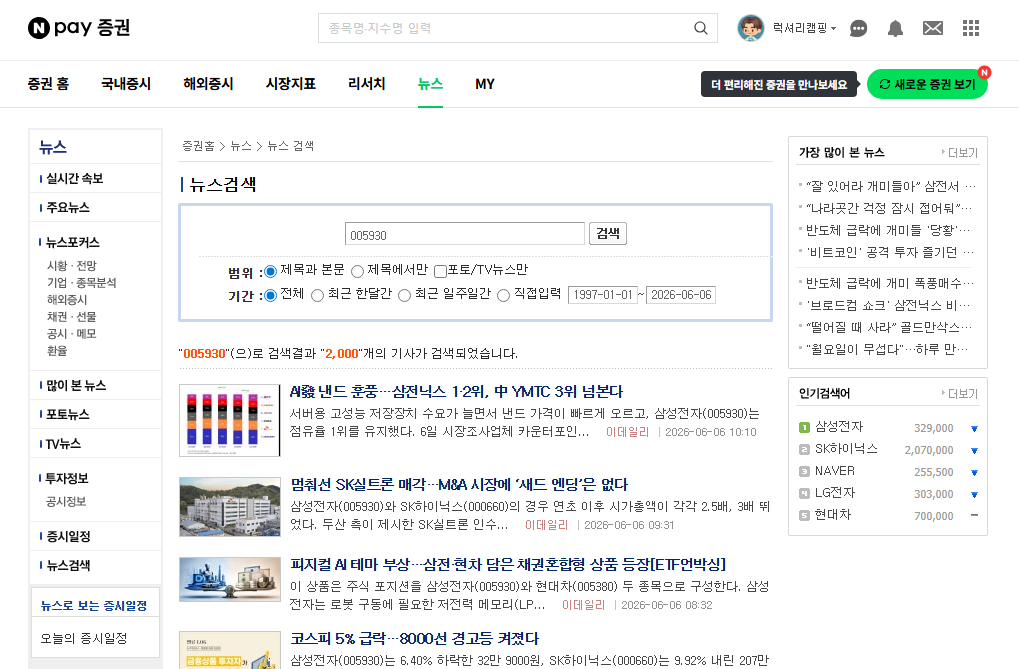
Task: Click the 뉴스 tab in navigation
Action: [430, 84]
